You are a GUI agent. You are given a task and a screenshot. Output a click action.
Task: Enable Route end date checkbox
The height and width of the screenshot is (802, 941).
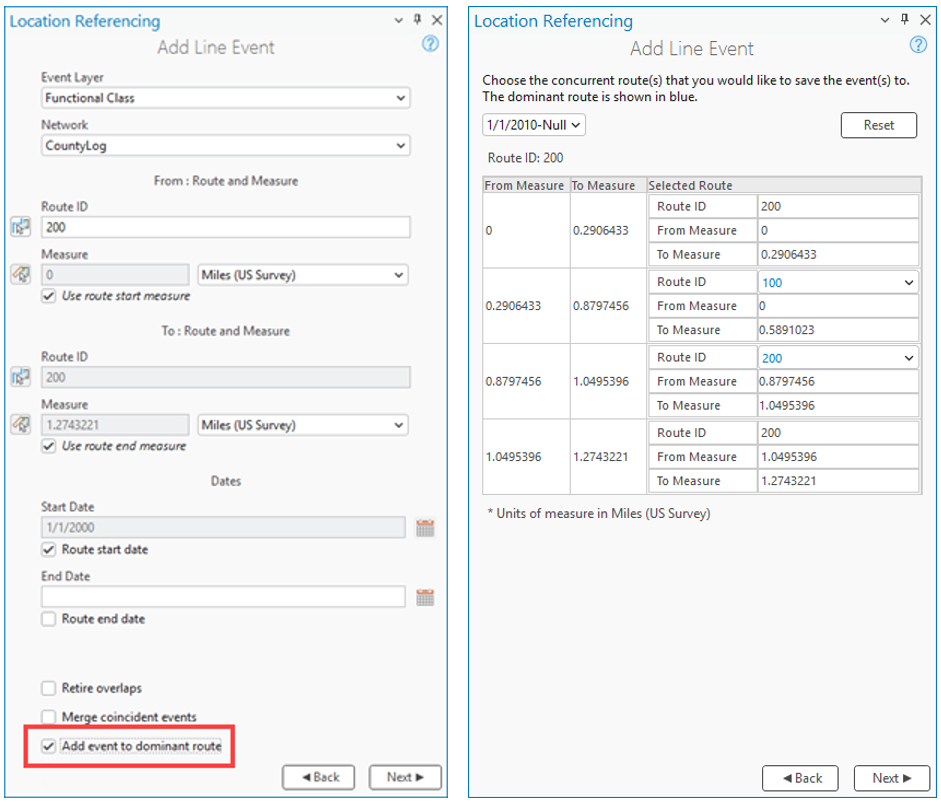click(x=49, y=619)
